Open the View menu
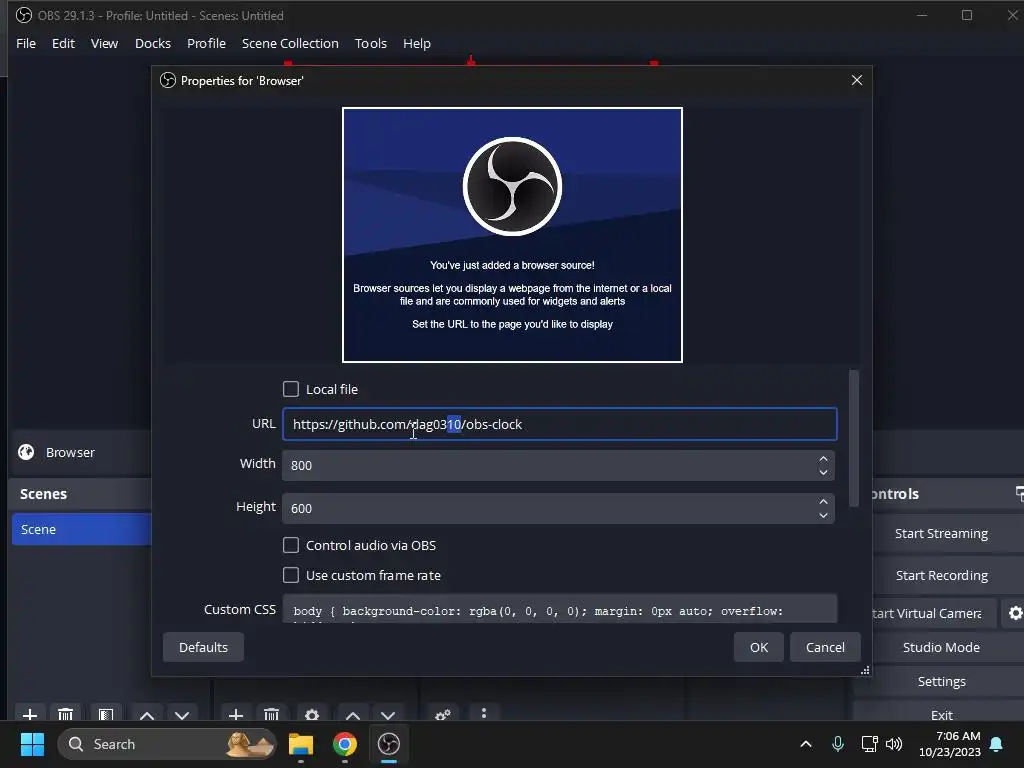Screen dimensions: 1024x768 coord(104,43)
